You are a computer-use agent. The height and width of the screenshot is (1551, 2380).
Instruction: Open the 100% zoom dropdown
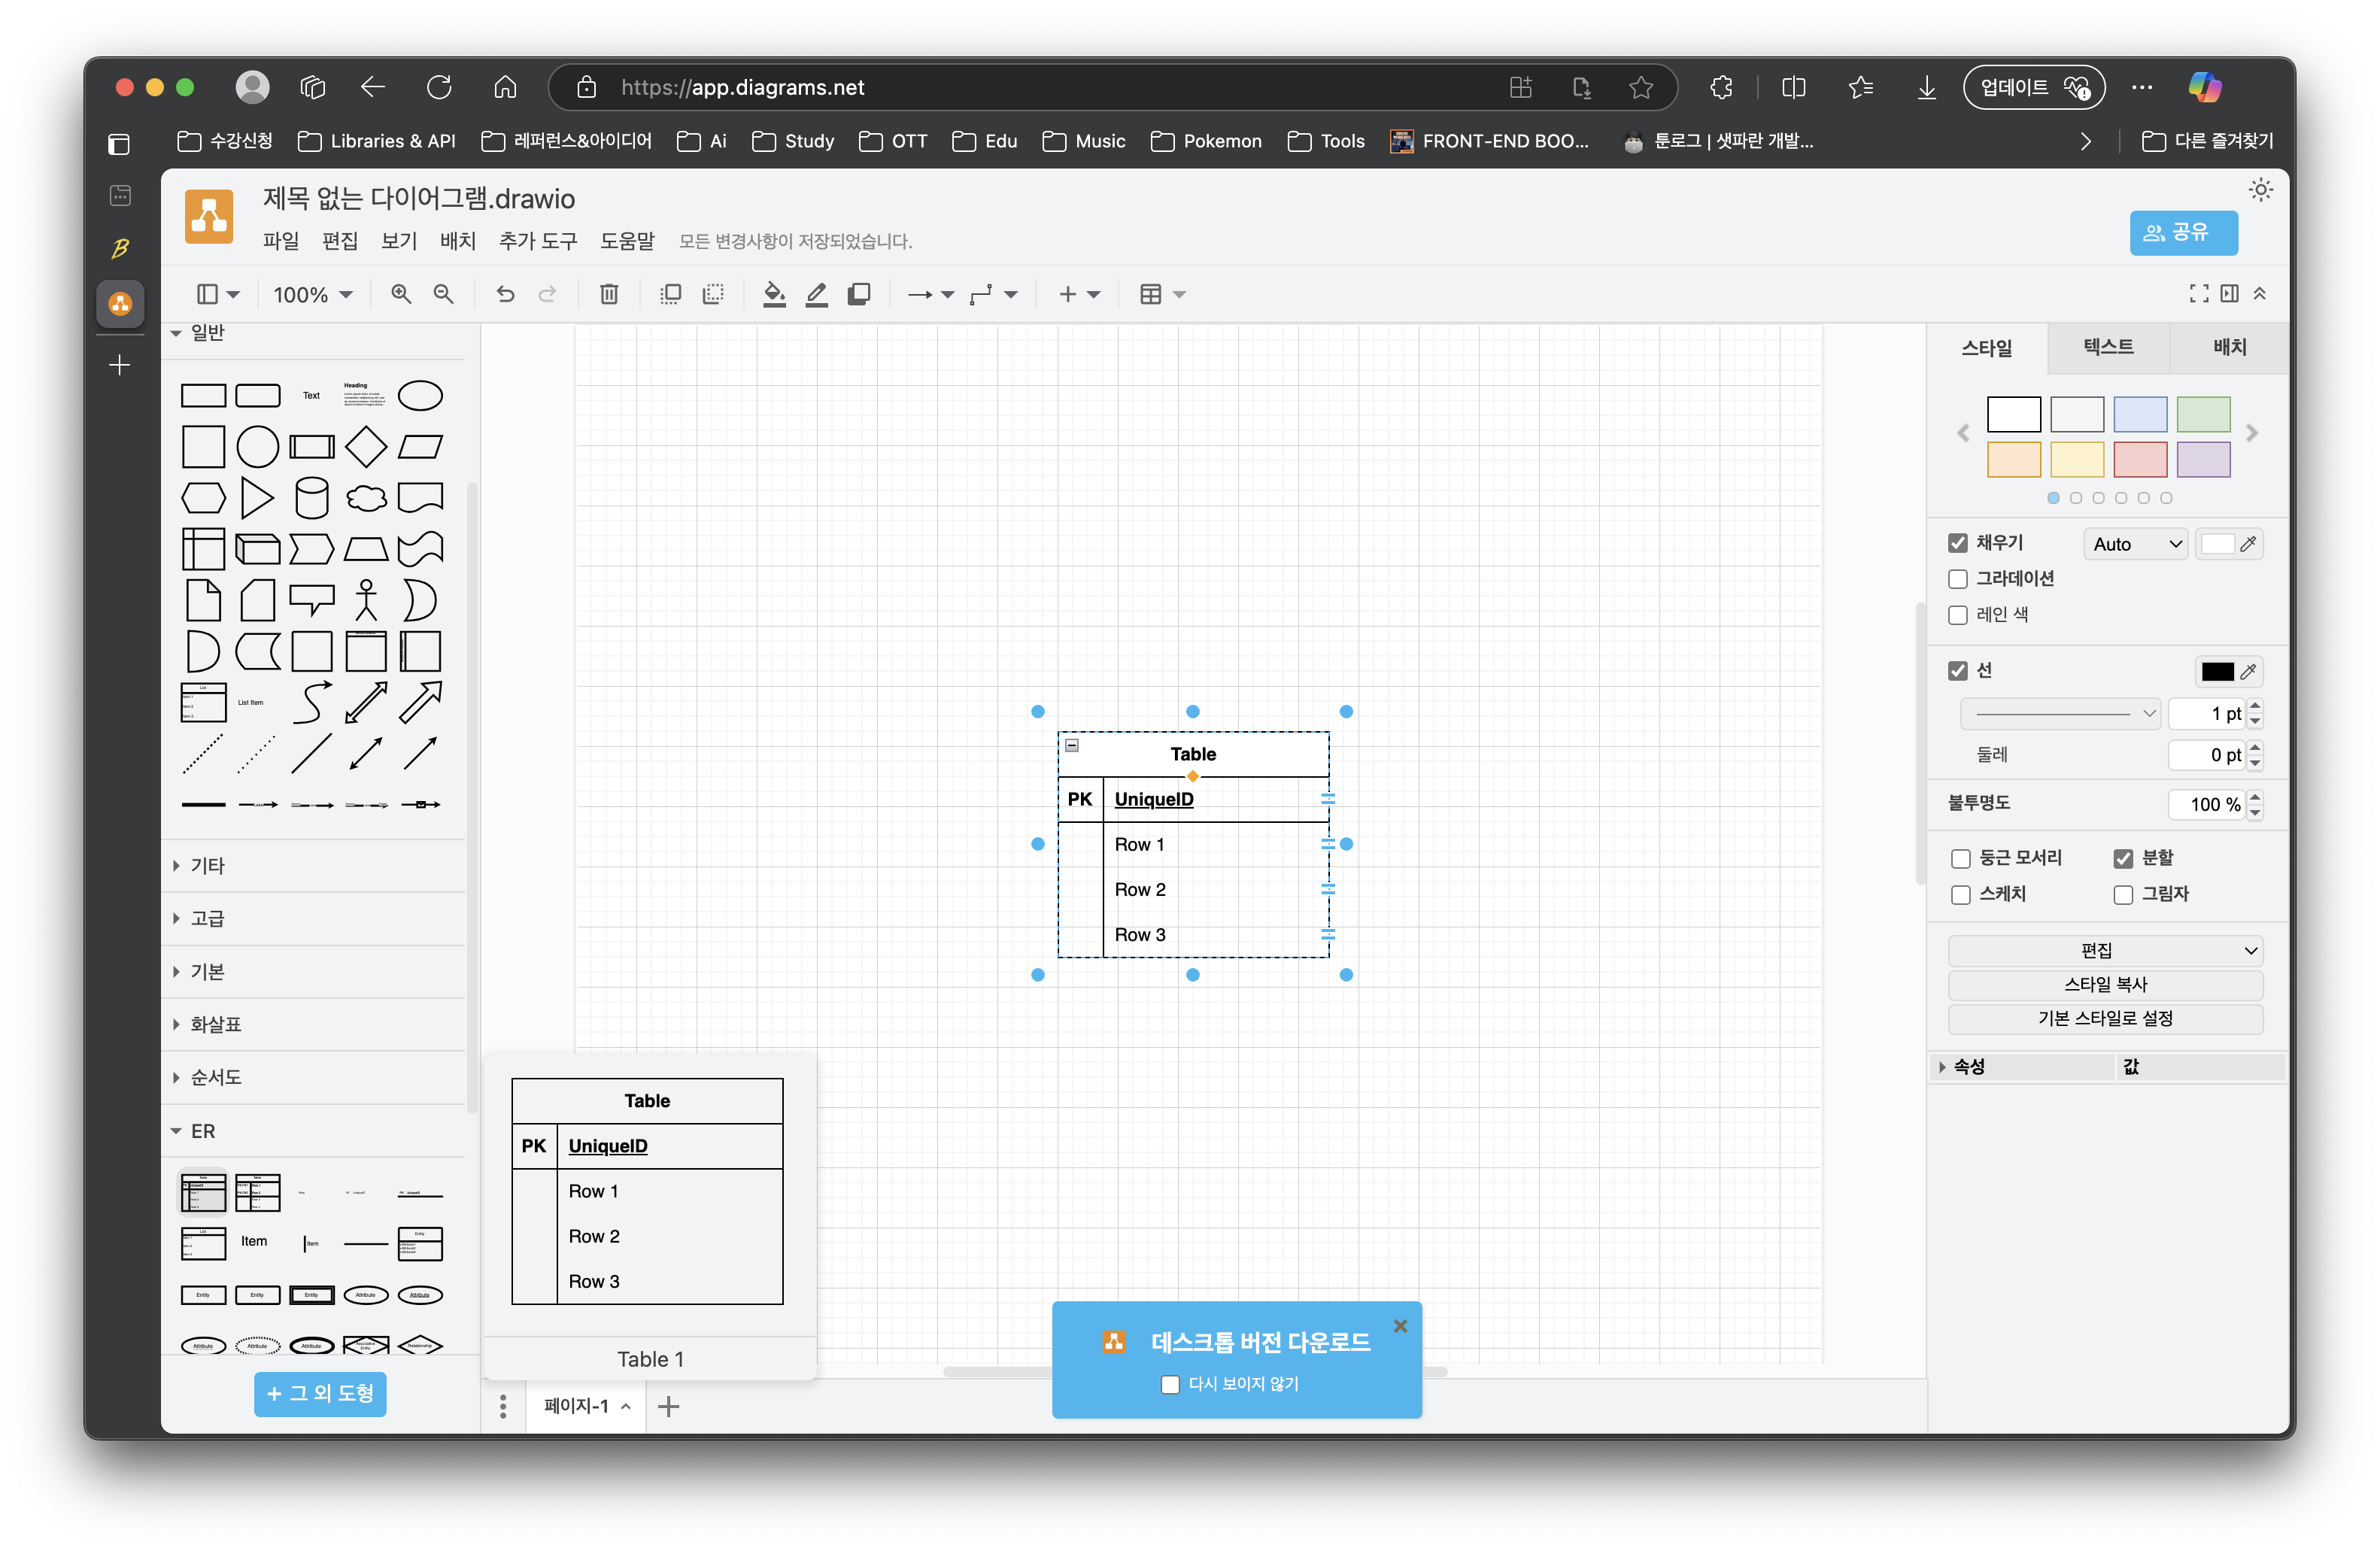click(x=312, y=294)
